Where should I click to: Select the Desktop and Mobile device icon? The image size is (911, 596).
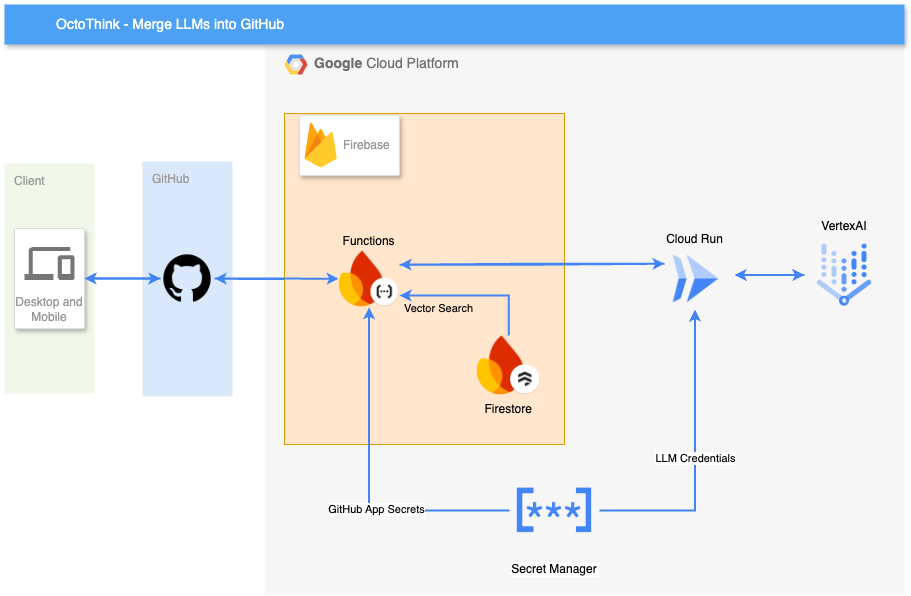tap(49, 264)
